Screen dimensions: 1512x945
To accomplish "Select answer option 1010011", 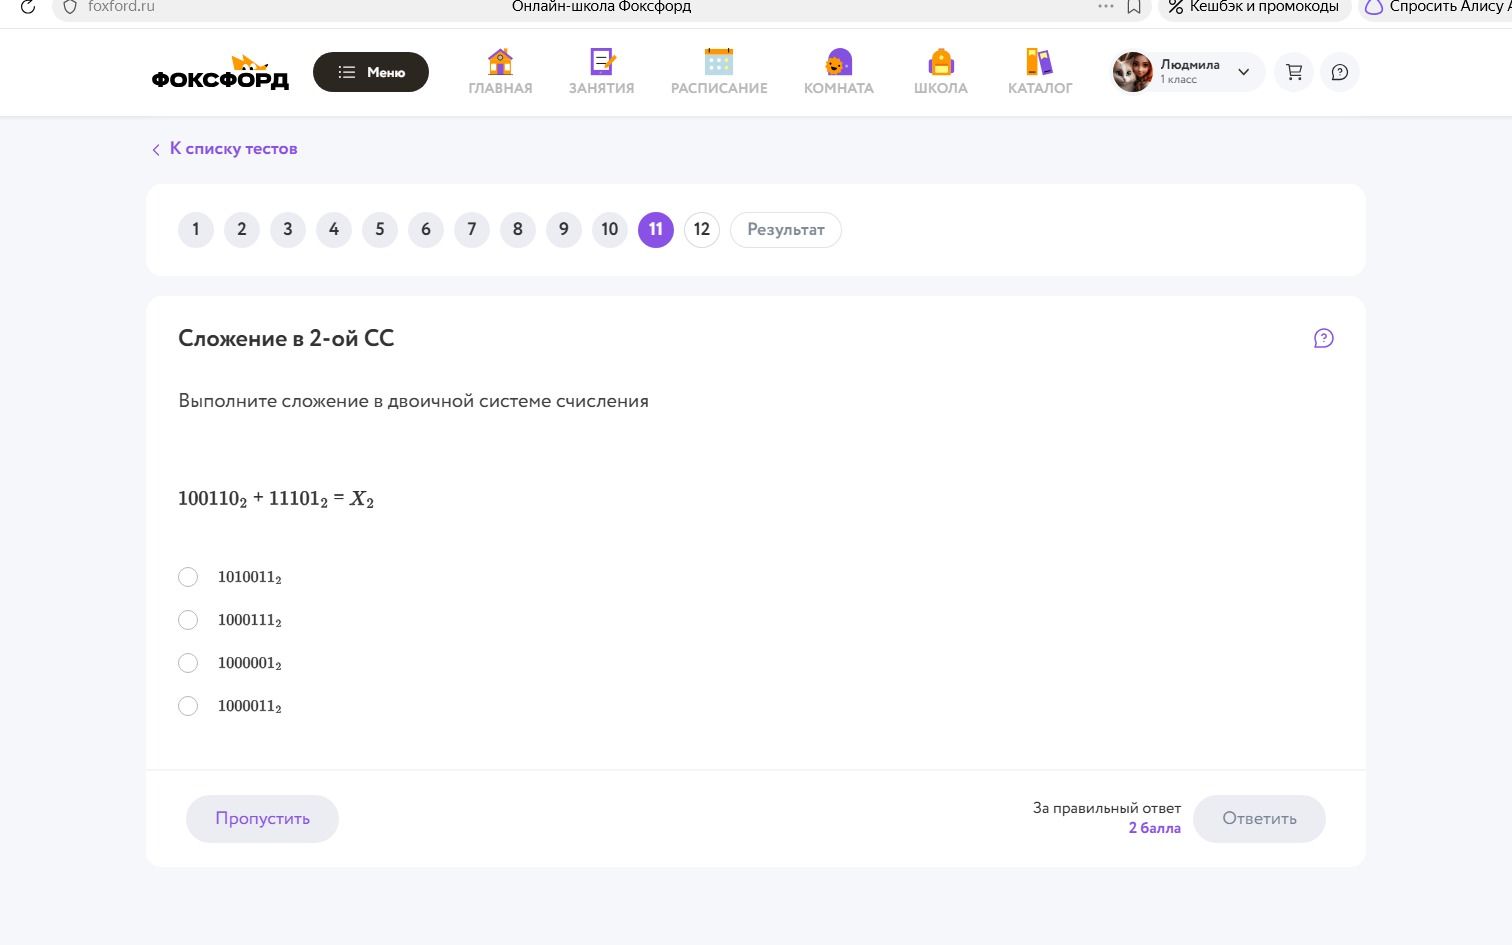I will point(188,577).
